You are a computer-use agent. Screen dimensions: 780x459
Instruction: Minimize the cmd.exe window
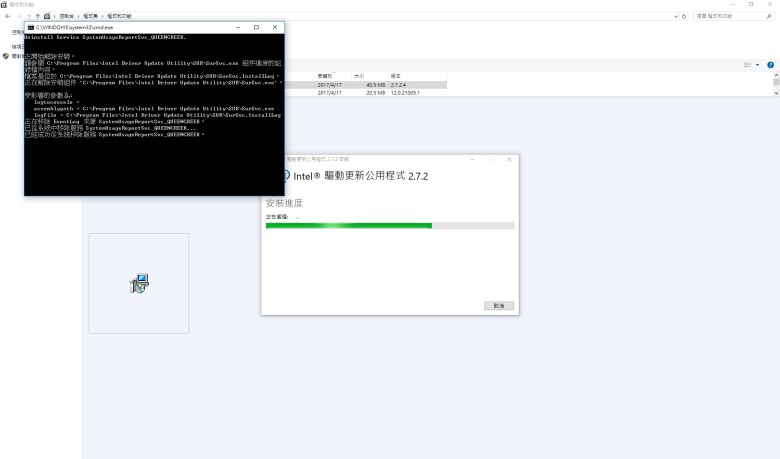coord(238,27)
